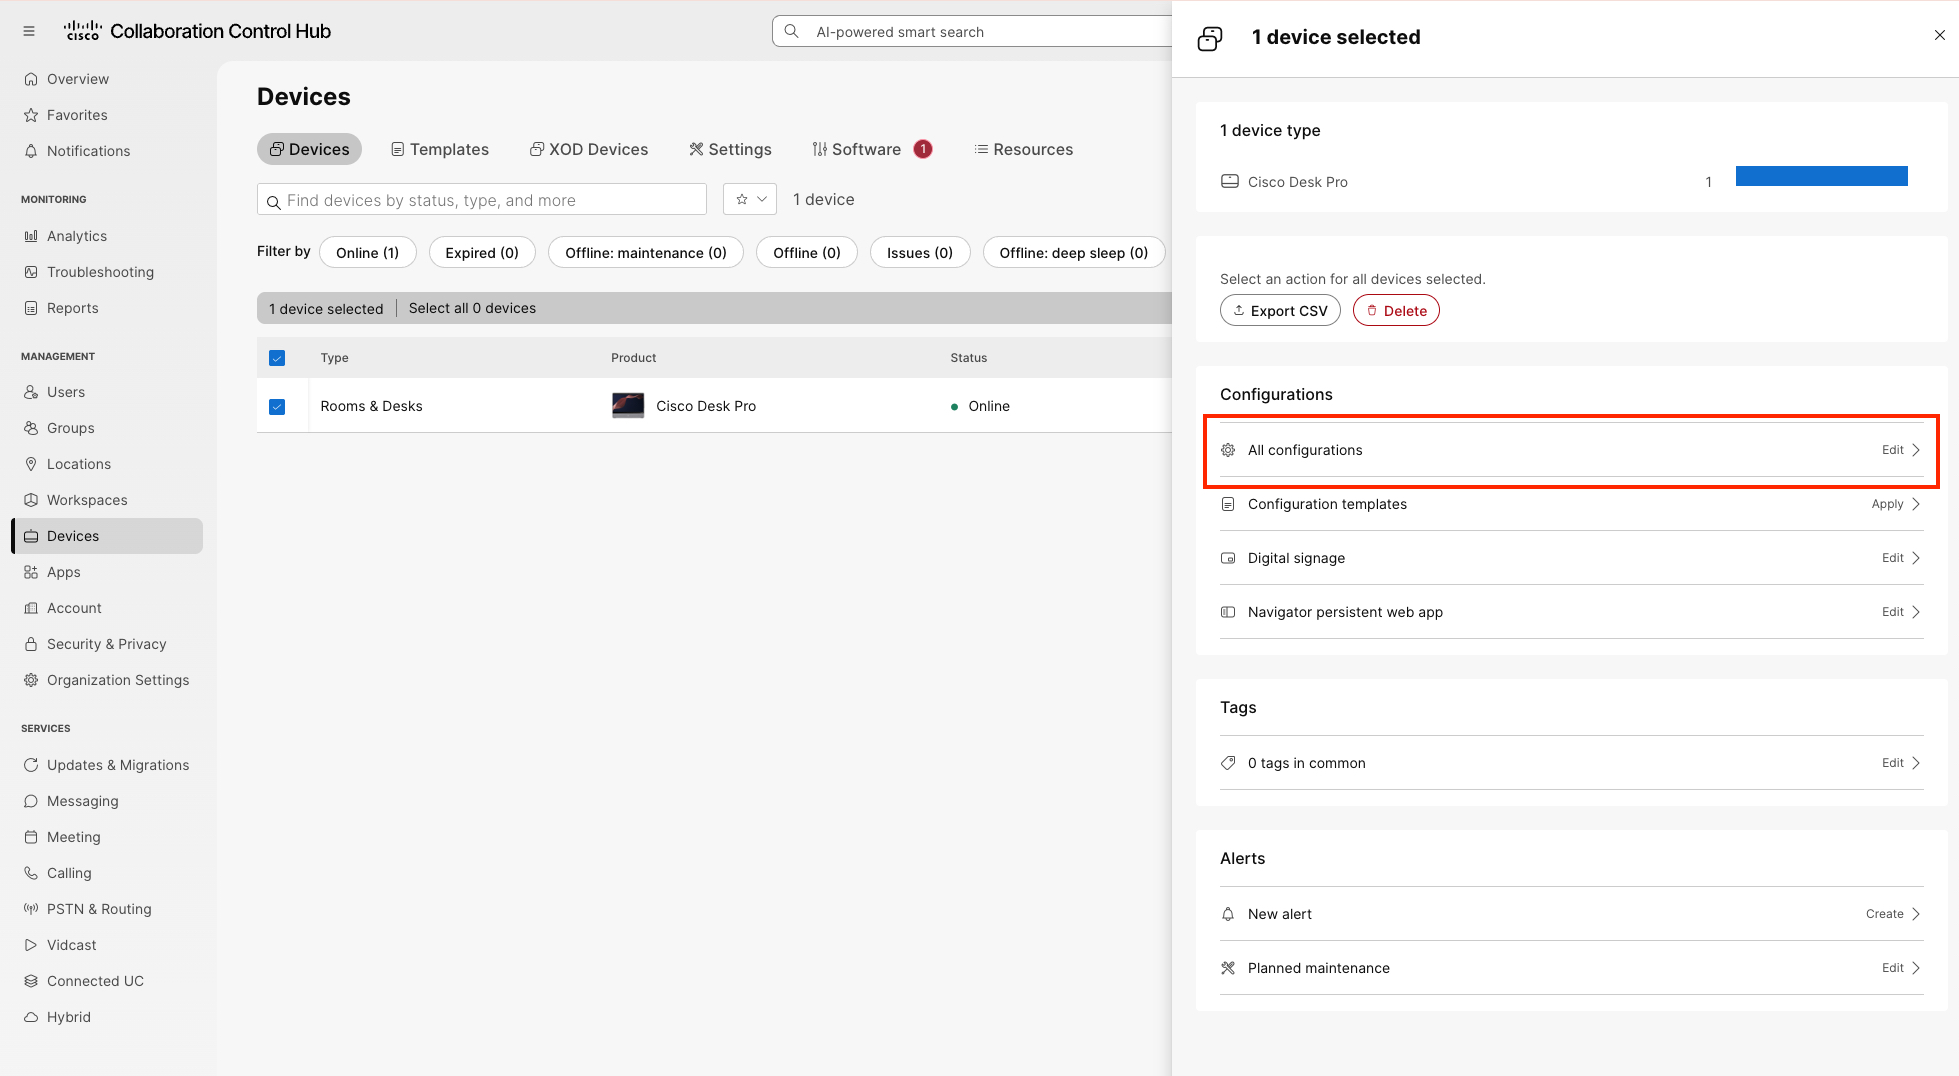Toggle the Expired (0) filter chip
Screen dimensions: 1959x1076
[482, 253]
